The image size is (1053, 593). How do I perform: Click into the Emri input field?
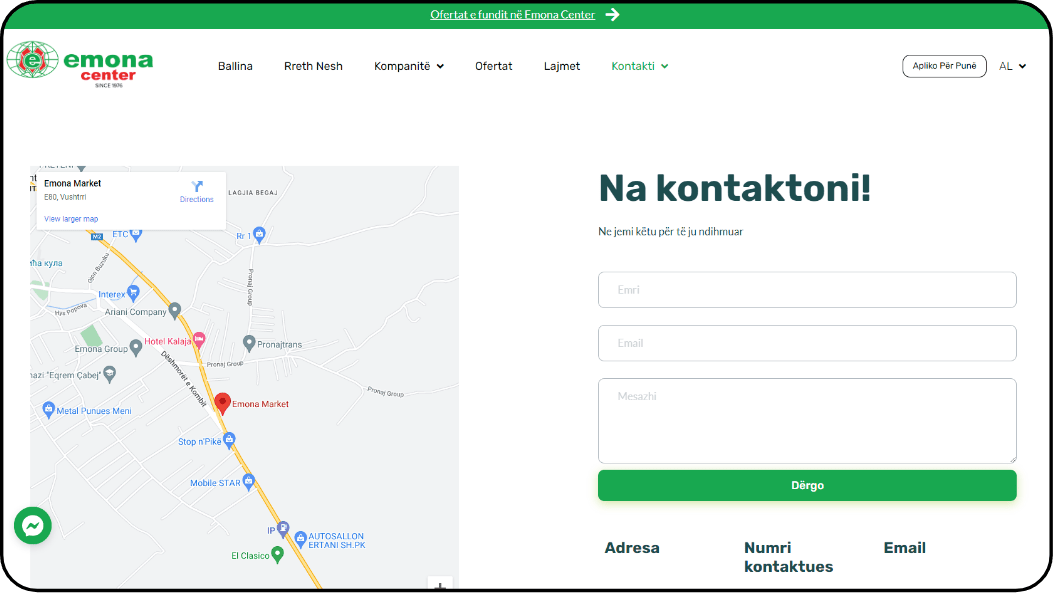806,290
